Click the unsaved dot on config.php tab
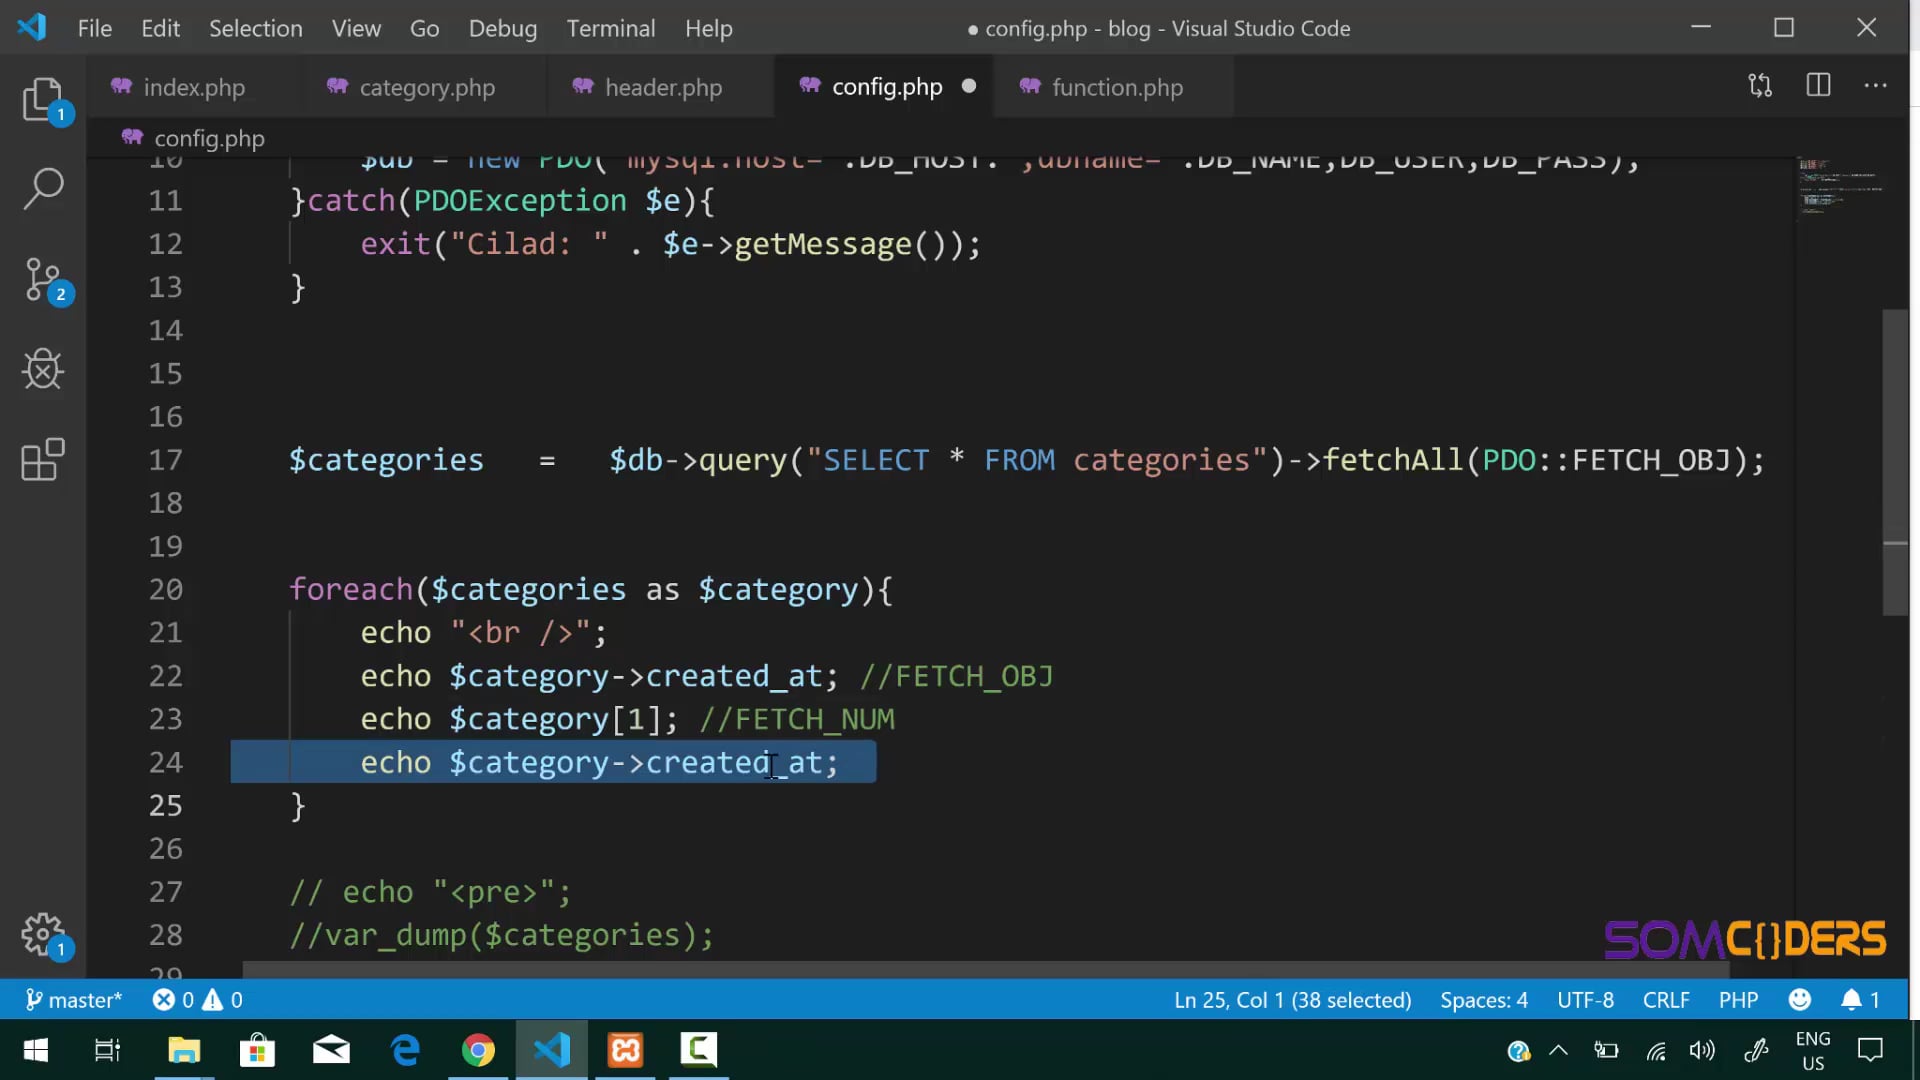Viewport: 1920px width, 1080px height. coord(969,86)
